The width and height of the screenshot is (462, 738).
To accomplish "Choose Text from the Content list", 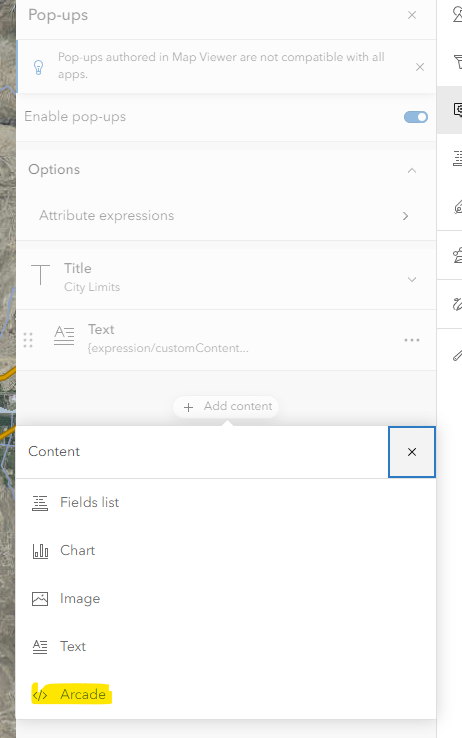I will (x=226, y=647).
